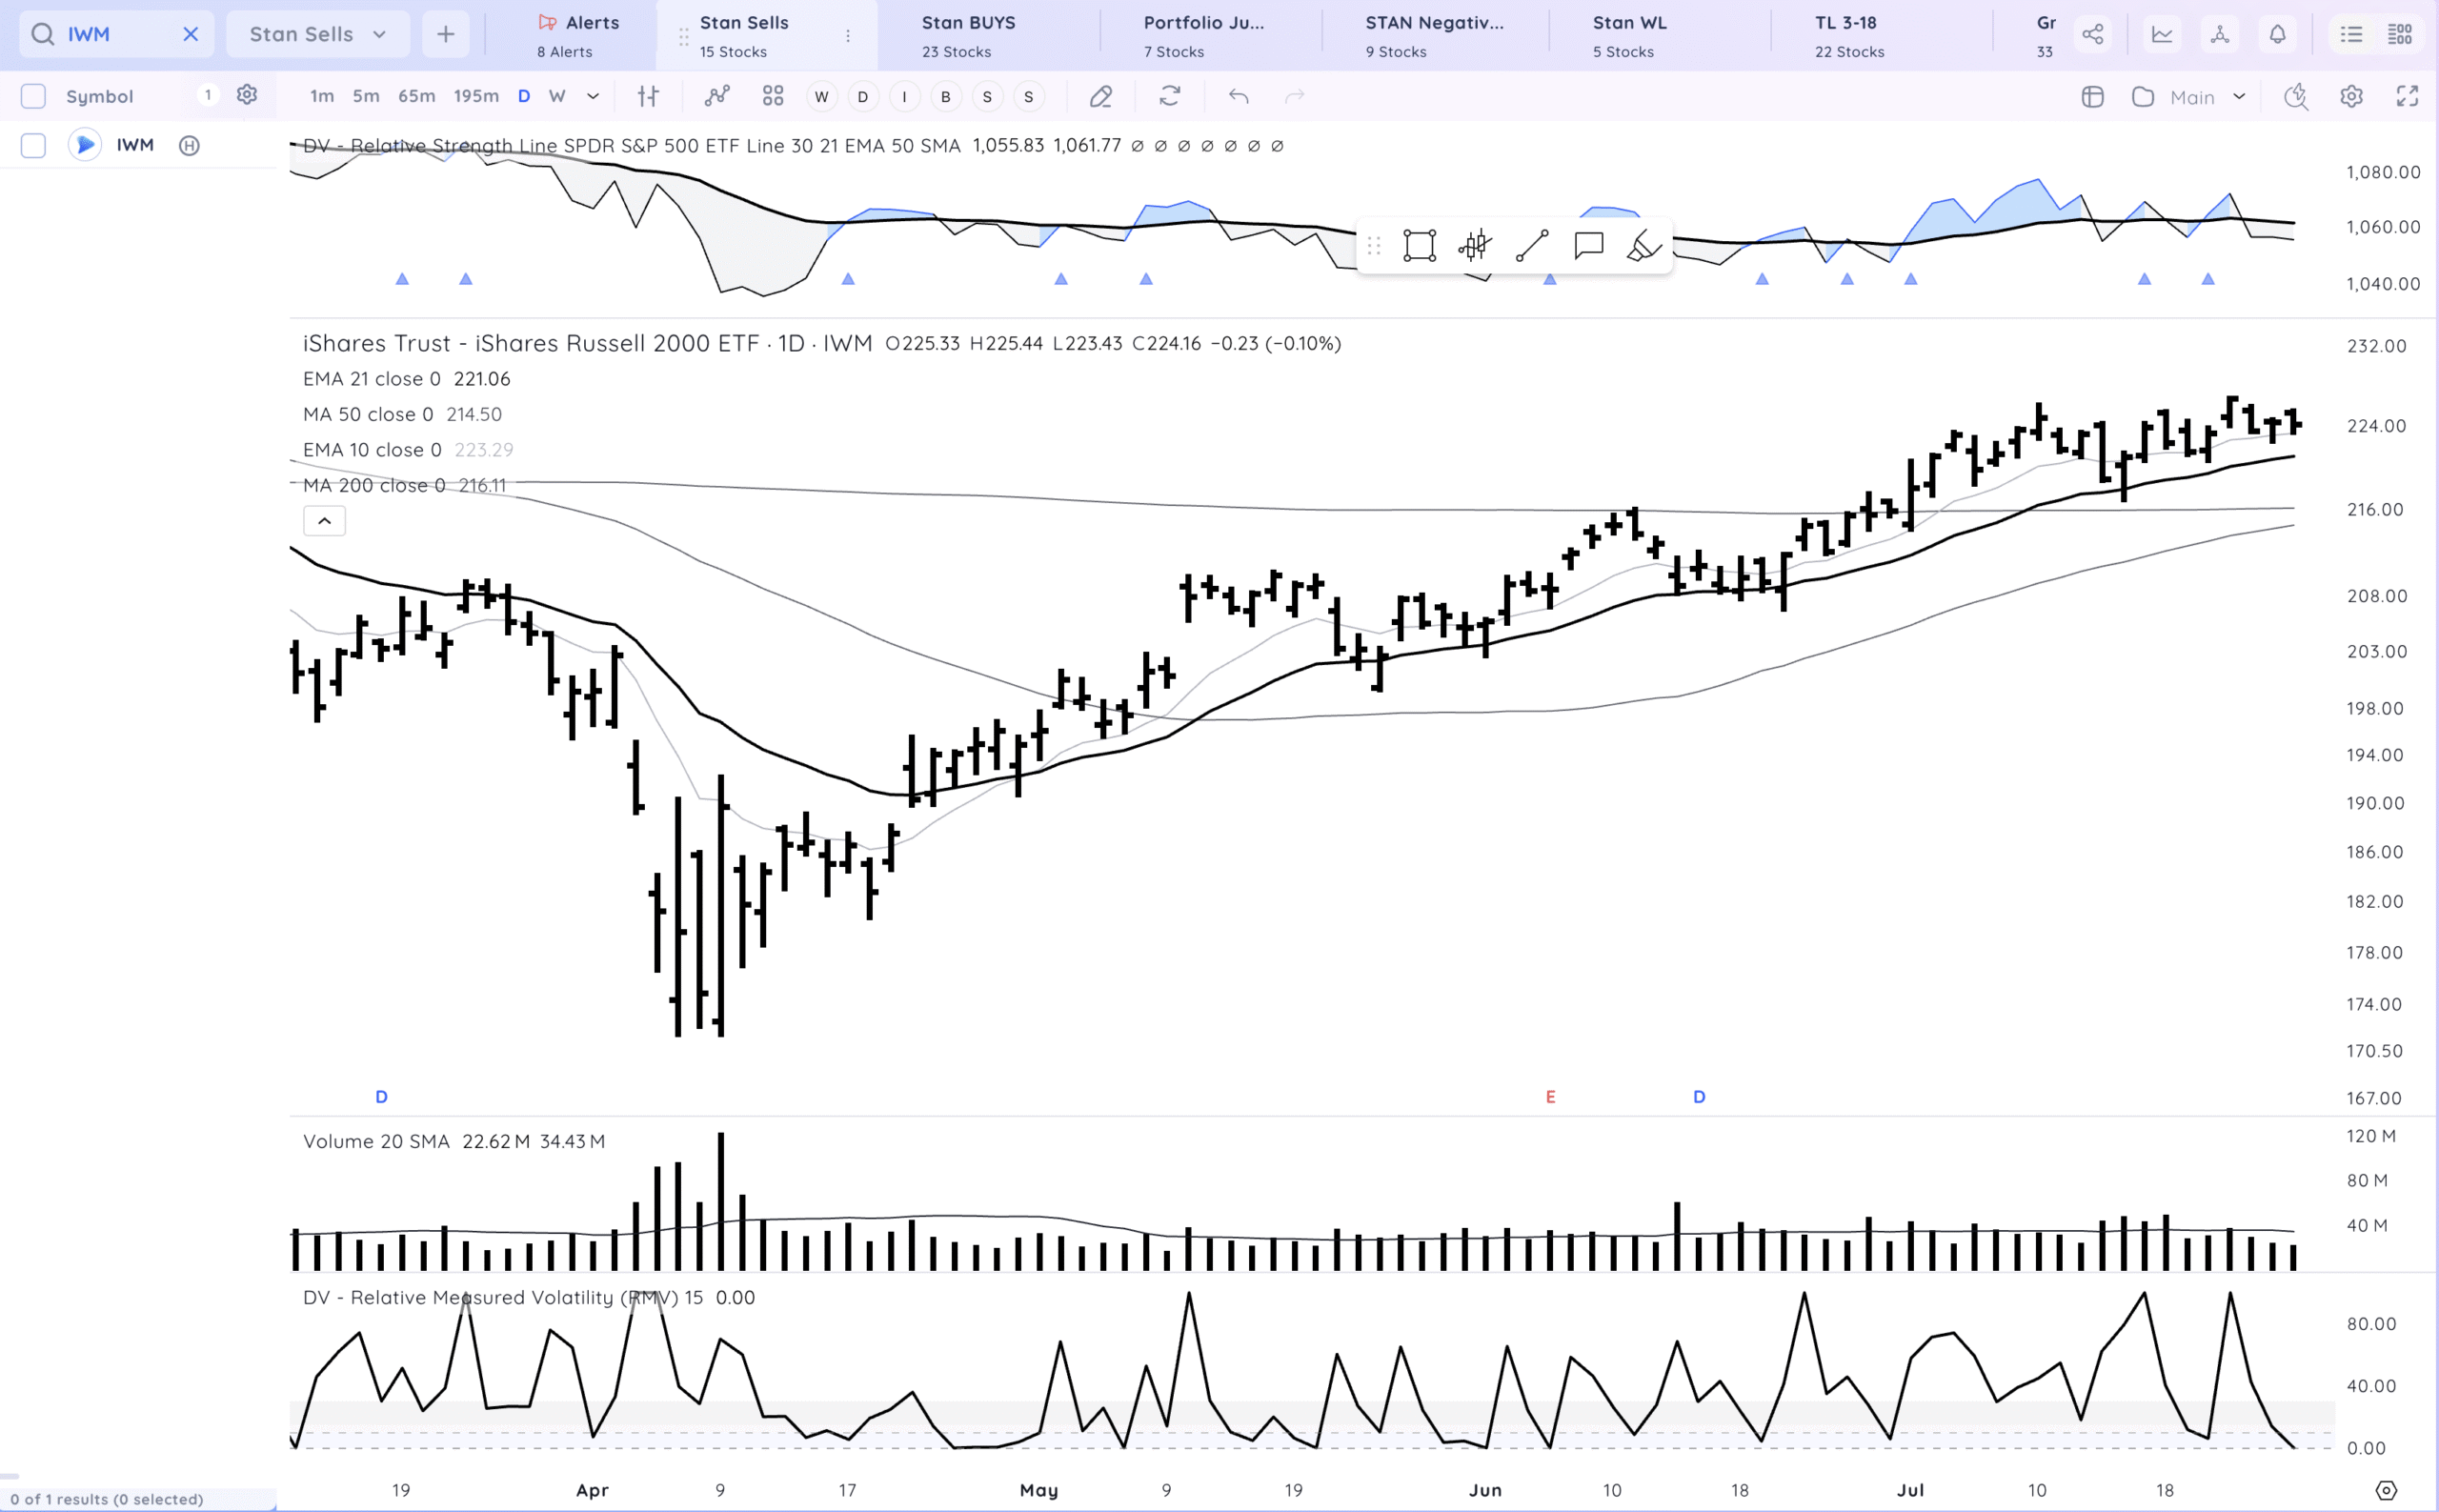This screenshot has width=2439, height=1512.
Task: Toggle the B marker circle button
Action: pyautogui.click(x=945, y=96)
